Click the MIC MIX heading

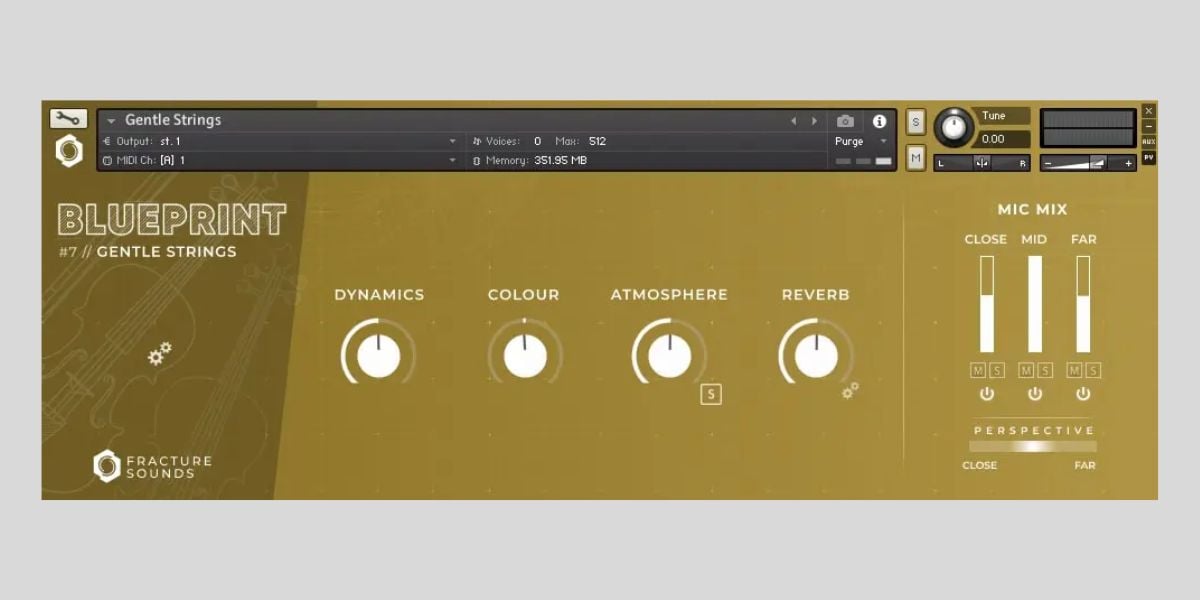(x=1033, y=209)
